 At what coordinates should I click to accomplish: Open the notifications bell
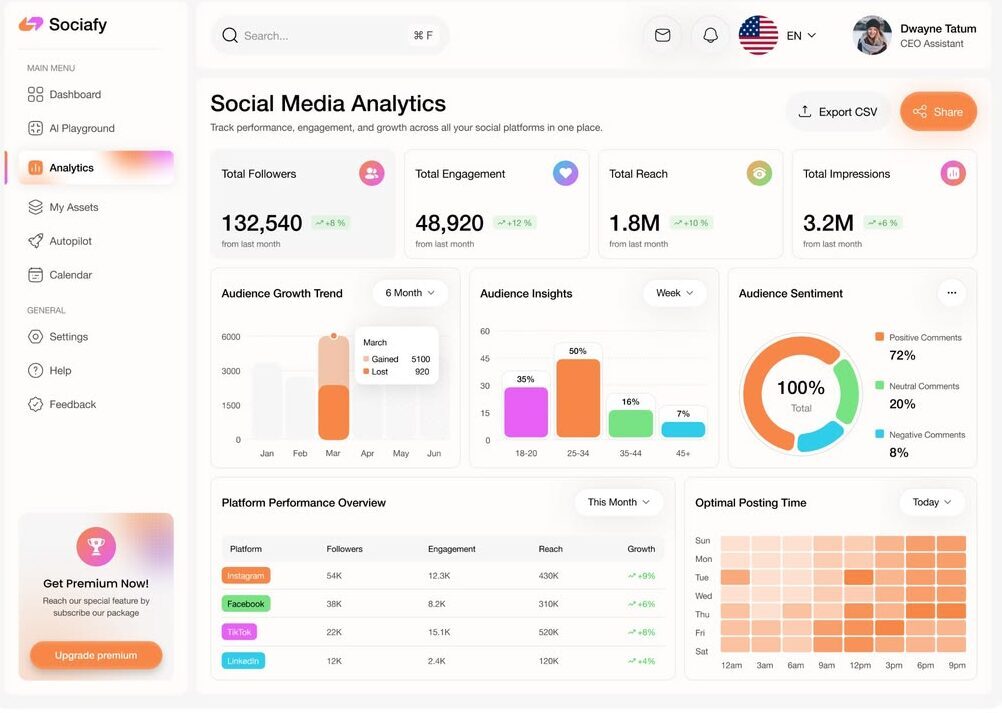(710, 36)
